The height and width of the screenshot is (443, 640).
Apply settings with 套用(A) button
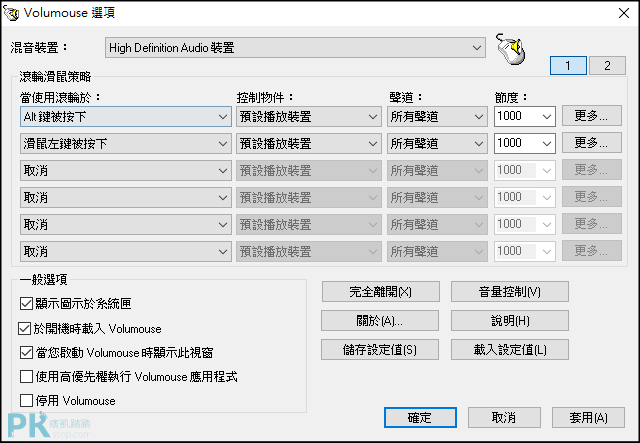click(588, 417)
